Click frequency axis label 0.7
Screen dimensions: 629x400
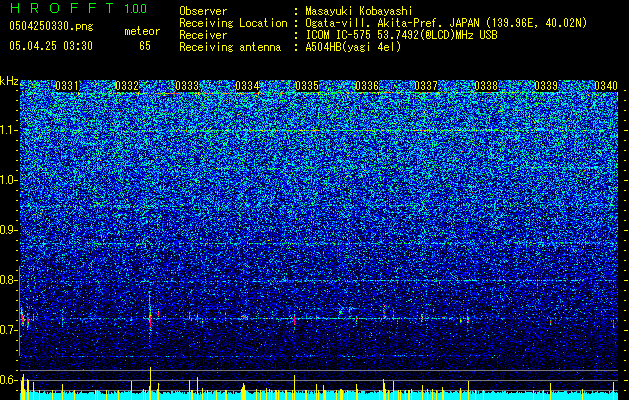point(8,330)
